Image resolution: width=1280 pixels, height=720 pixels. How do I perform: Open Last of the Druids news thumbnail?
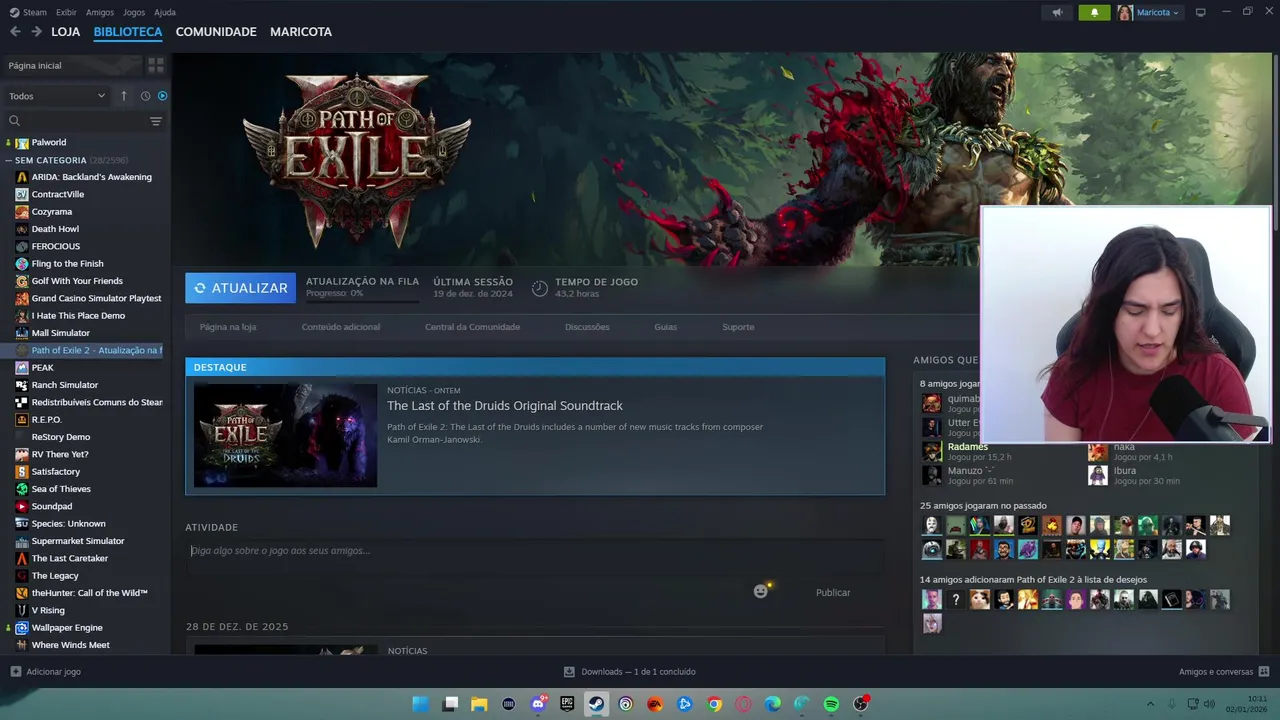coord(285,435)
